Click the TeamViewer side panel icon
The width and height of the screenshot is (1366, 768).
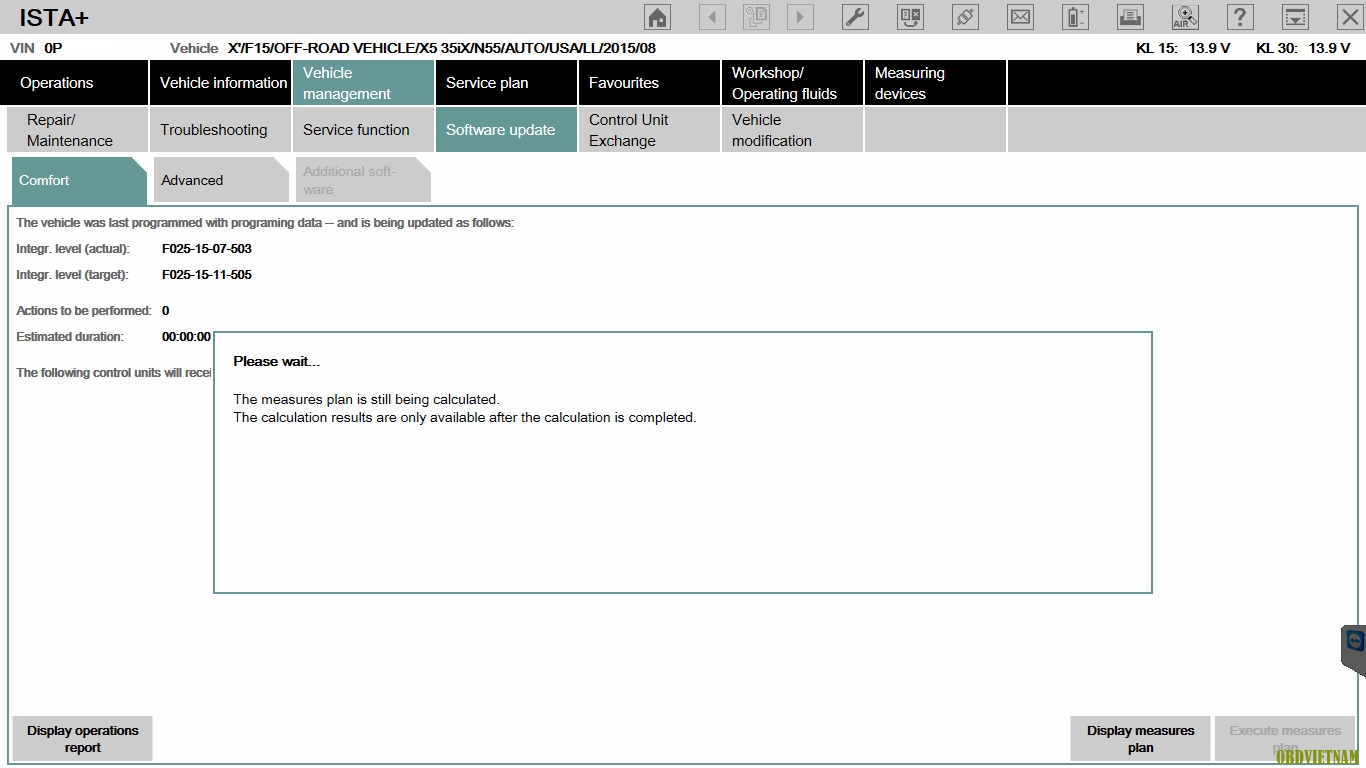click(x=1355, y=642)
